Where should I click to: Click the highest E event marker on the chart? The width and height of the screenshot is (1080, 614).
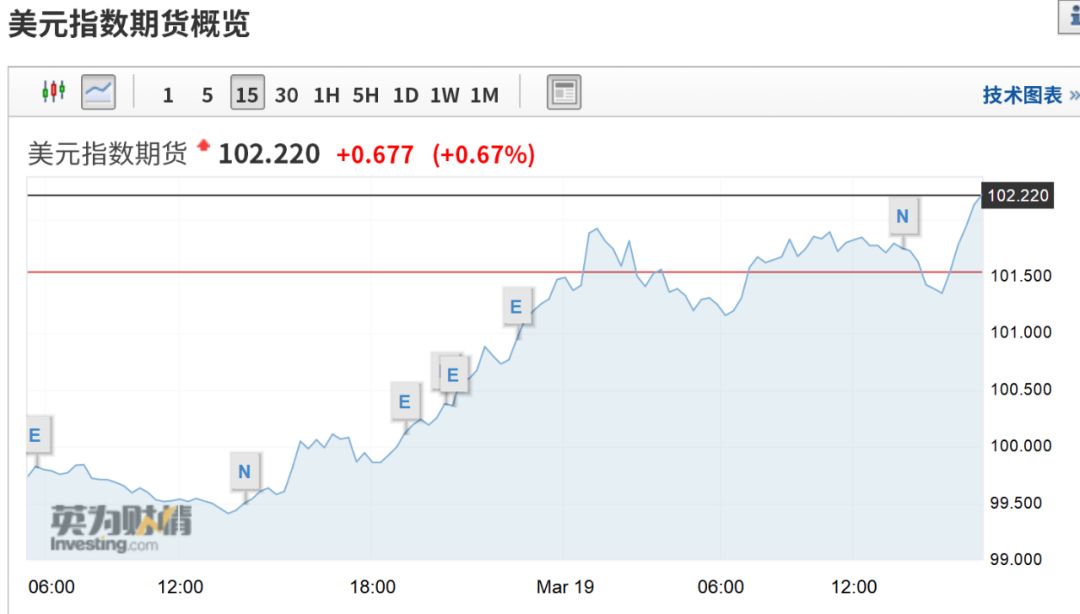[516, 307]
